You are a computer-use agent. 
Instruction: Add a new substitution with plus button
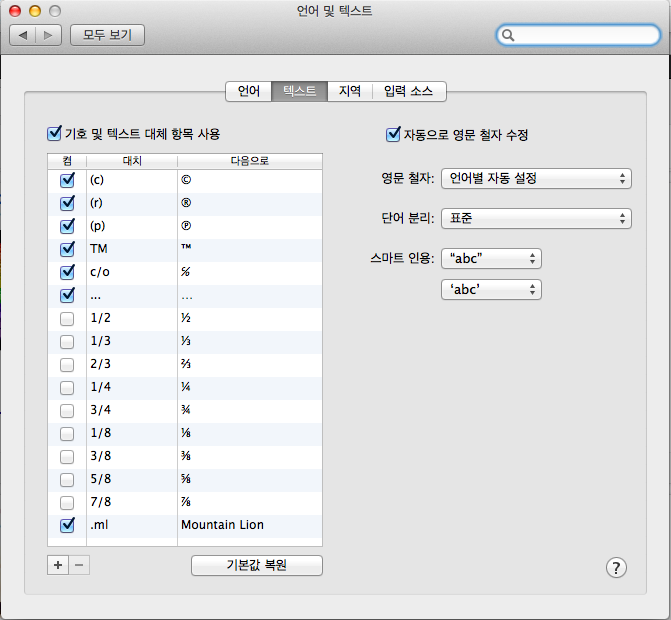[x=58, y=565]
